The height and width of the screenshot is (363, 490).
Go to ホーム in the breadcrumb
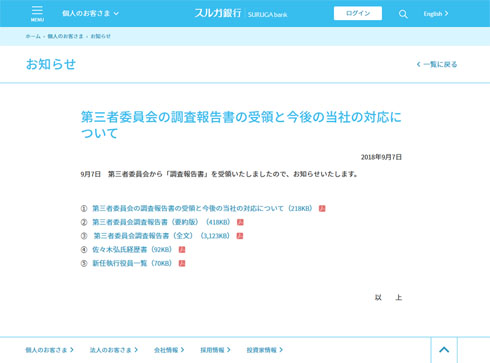pos(33,36)
